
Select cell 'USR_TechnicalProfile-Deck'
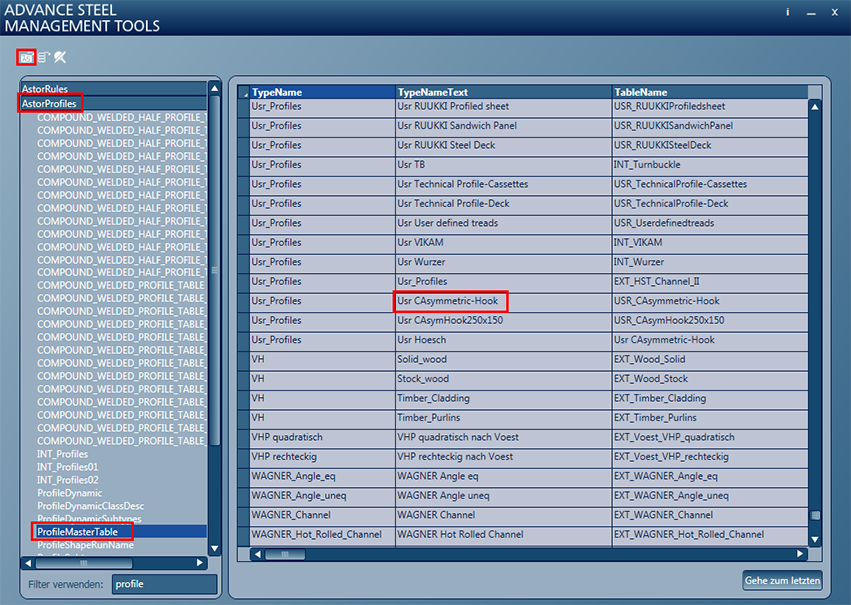click(x=710, y=204)
